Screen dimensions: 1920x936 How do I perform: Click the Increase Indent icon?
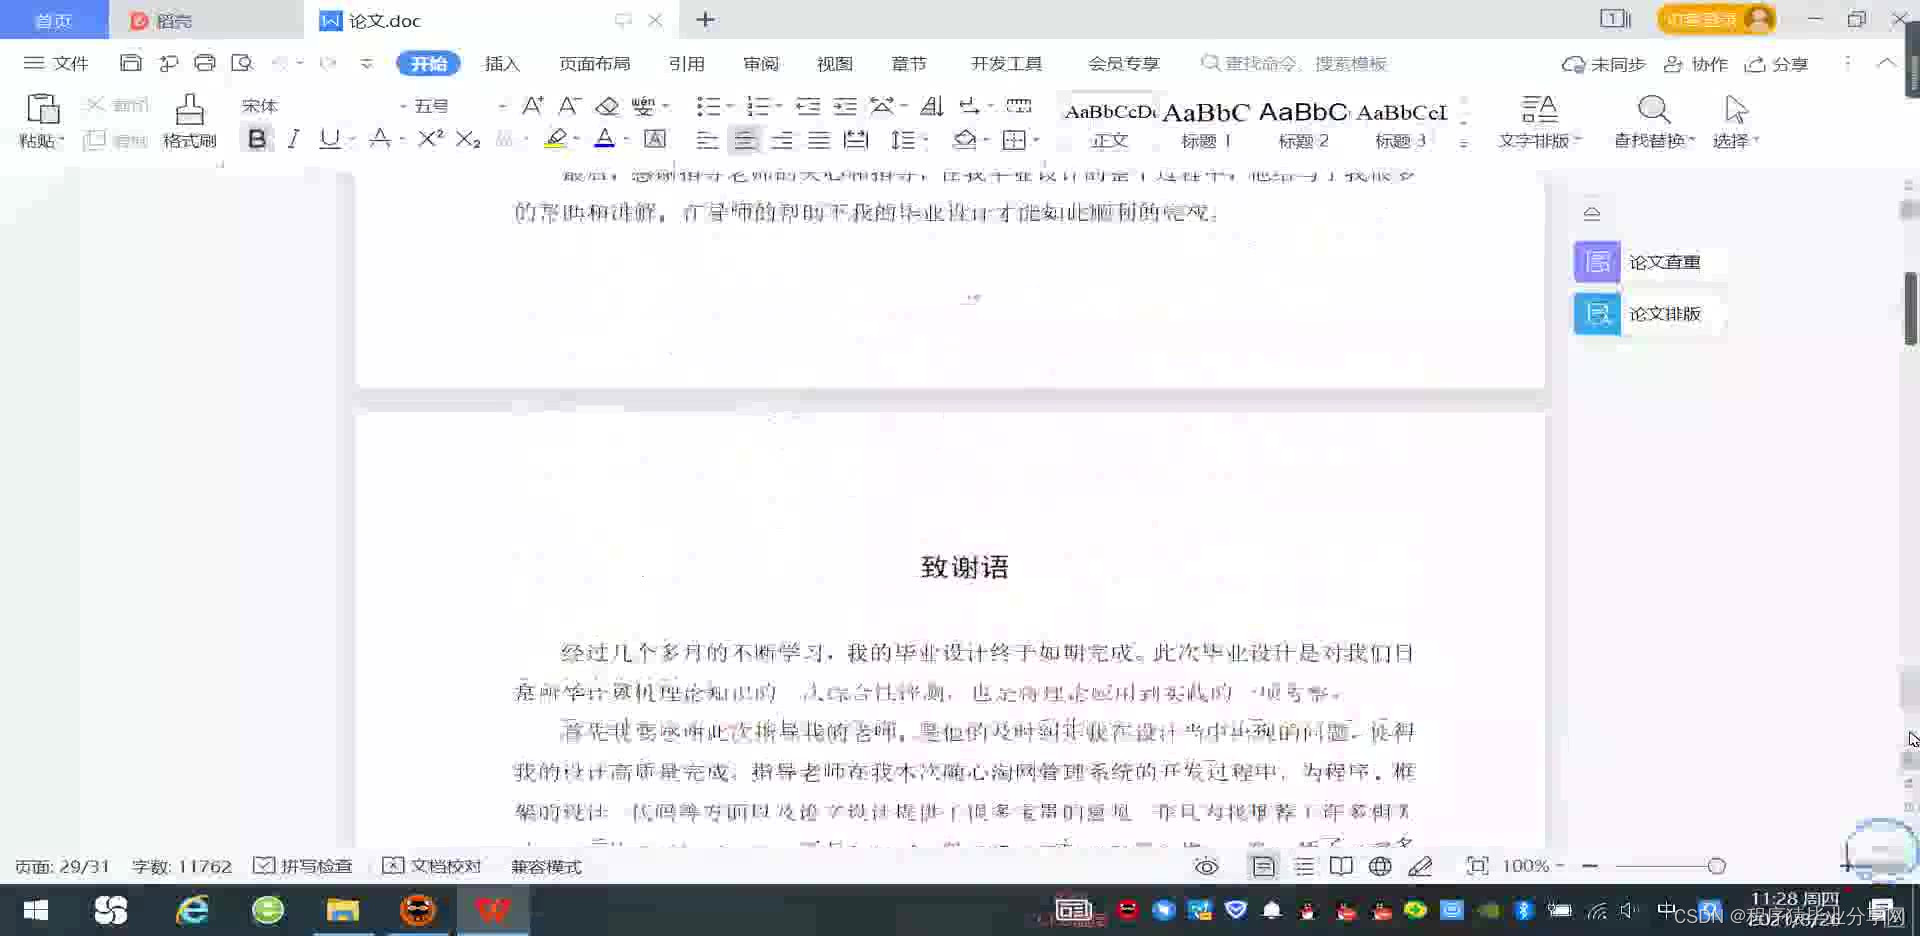[x=845, y=105]
